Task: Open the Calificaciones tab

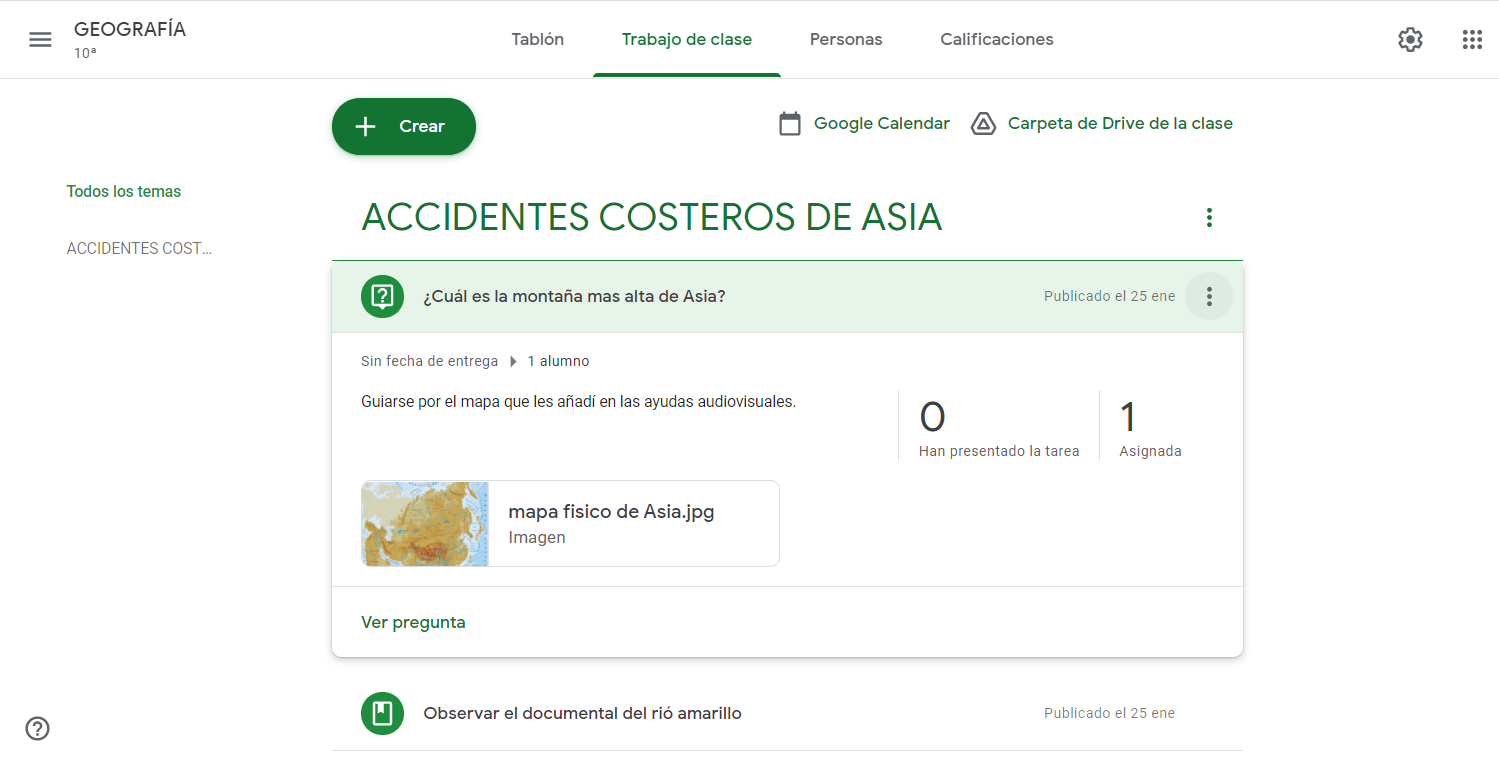Action: 997,40
